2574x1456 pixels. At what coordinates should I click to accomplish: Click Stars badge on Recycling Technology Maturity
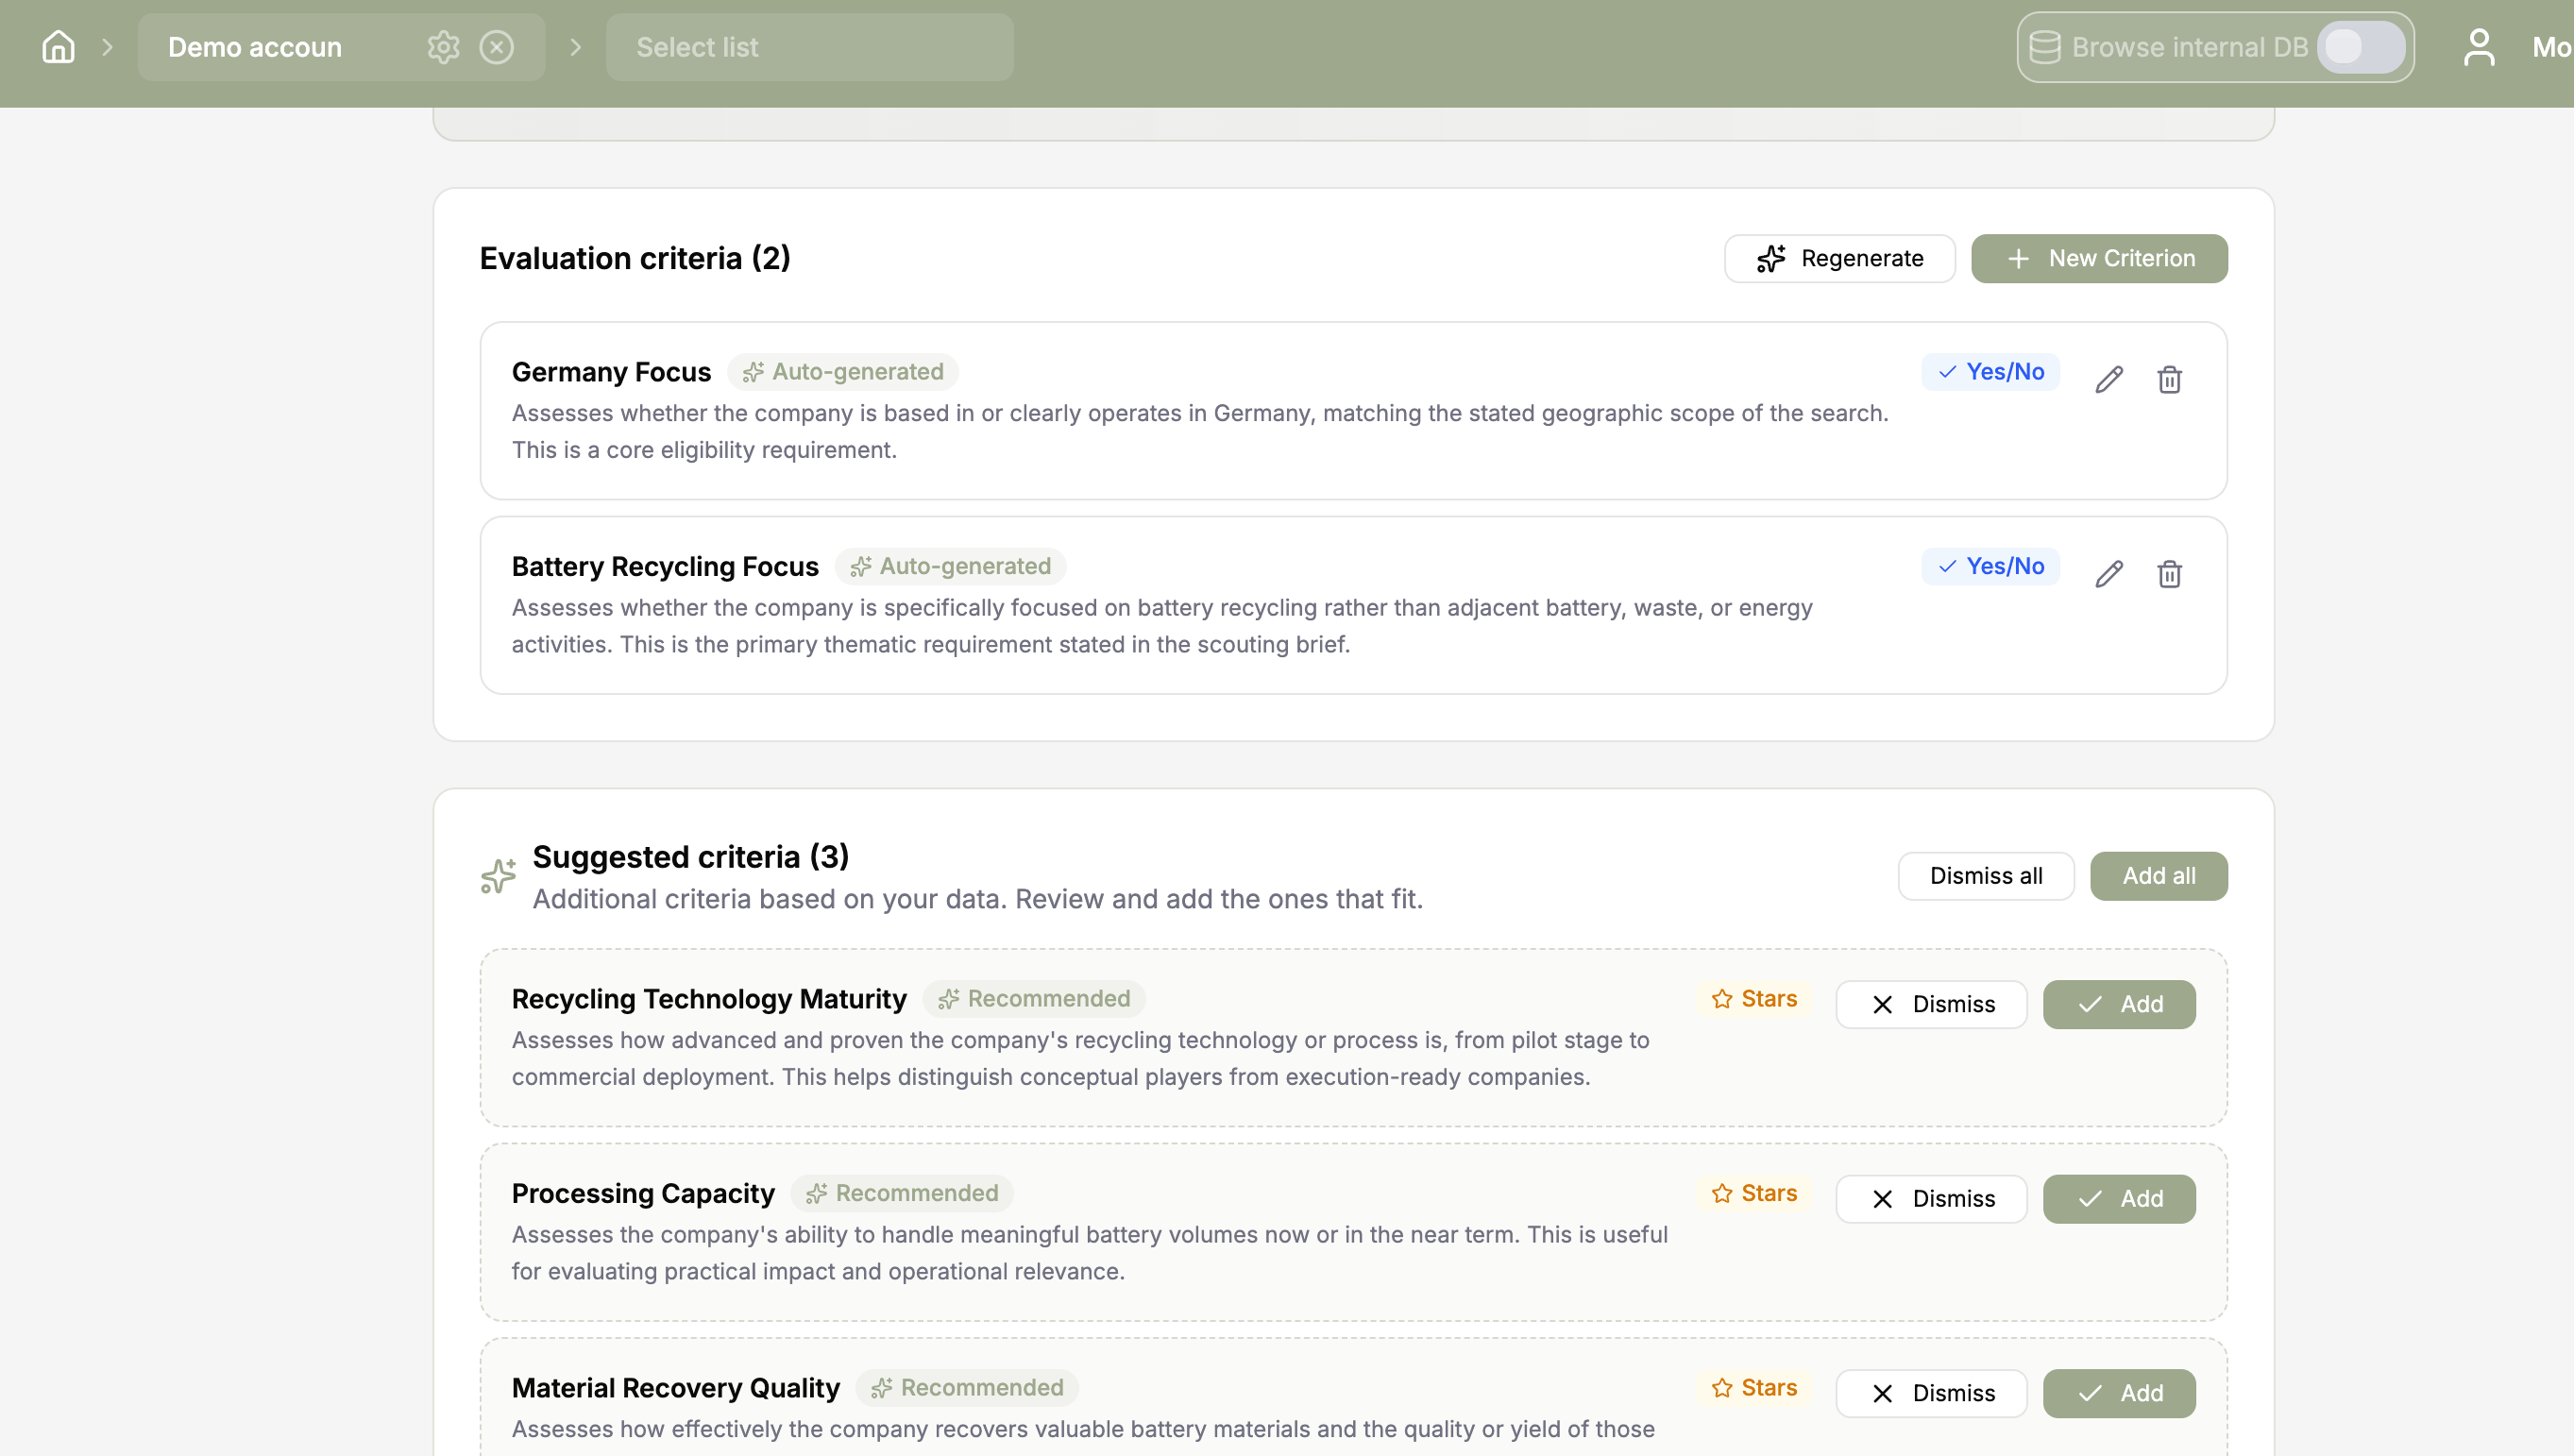pos(1754,999)
